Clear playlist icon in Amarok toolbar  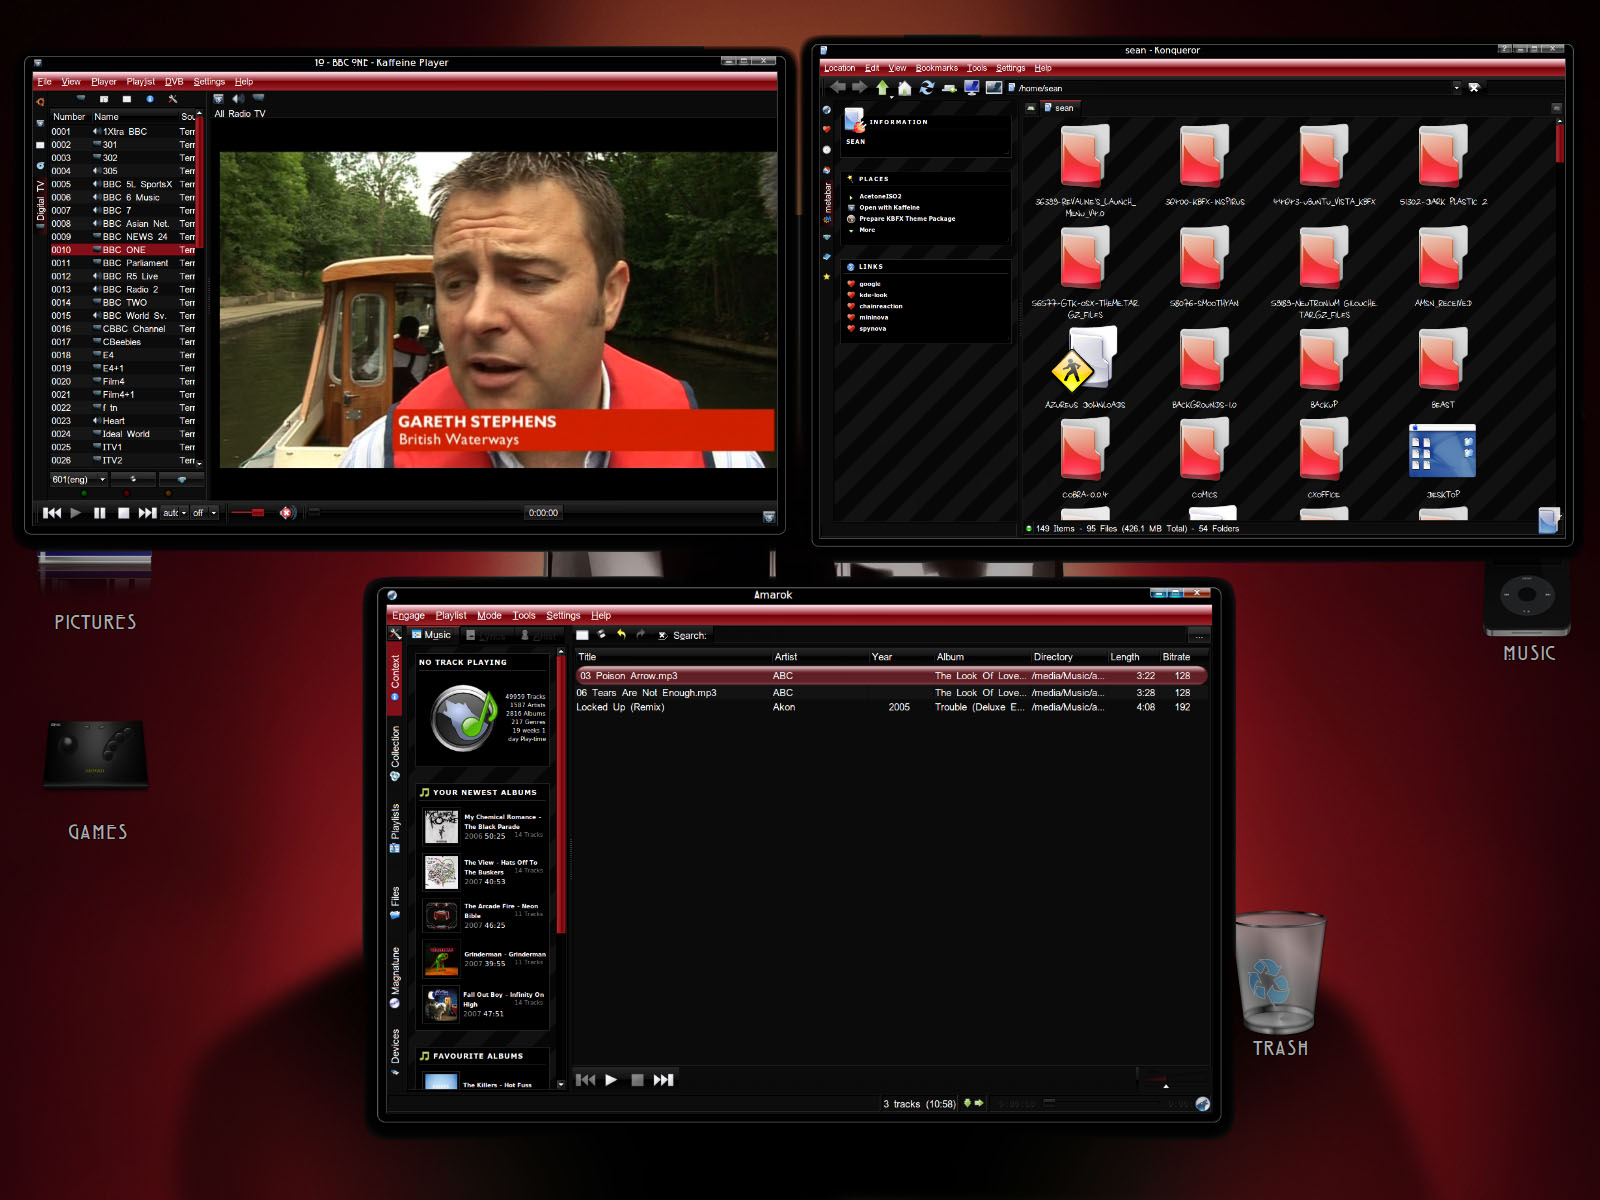click(x=582, y=635)
